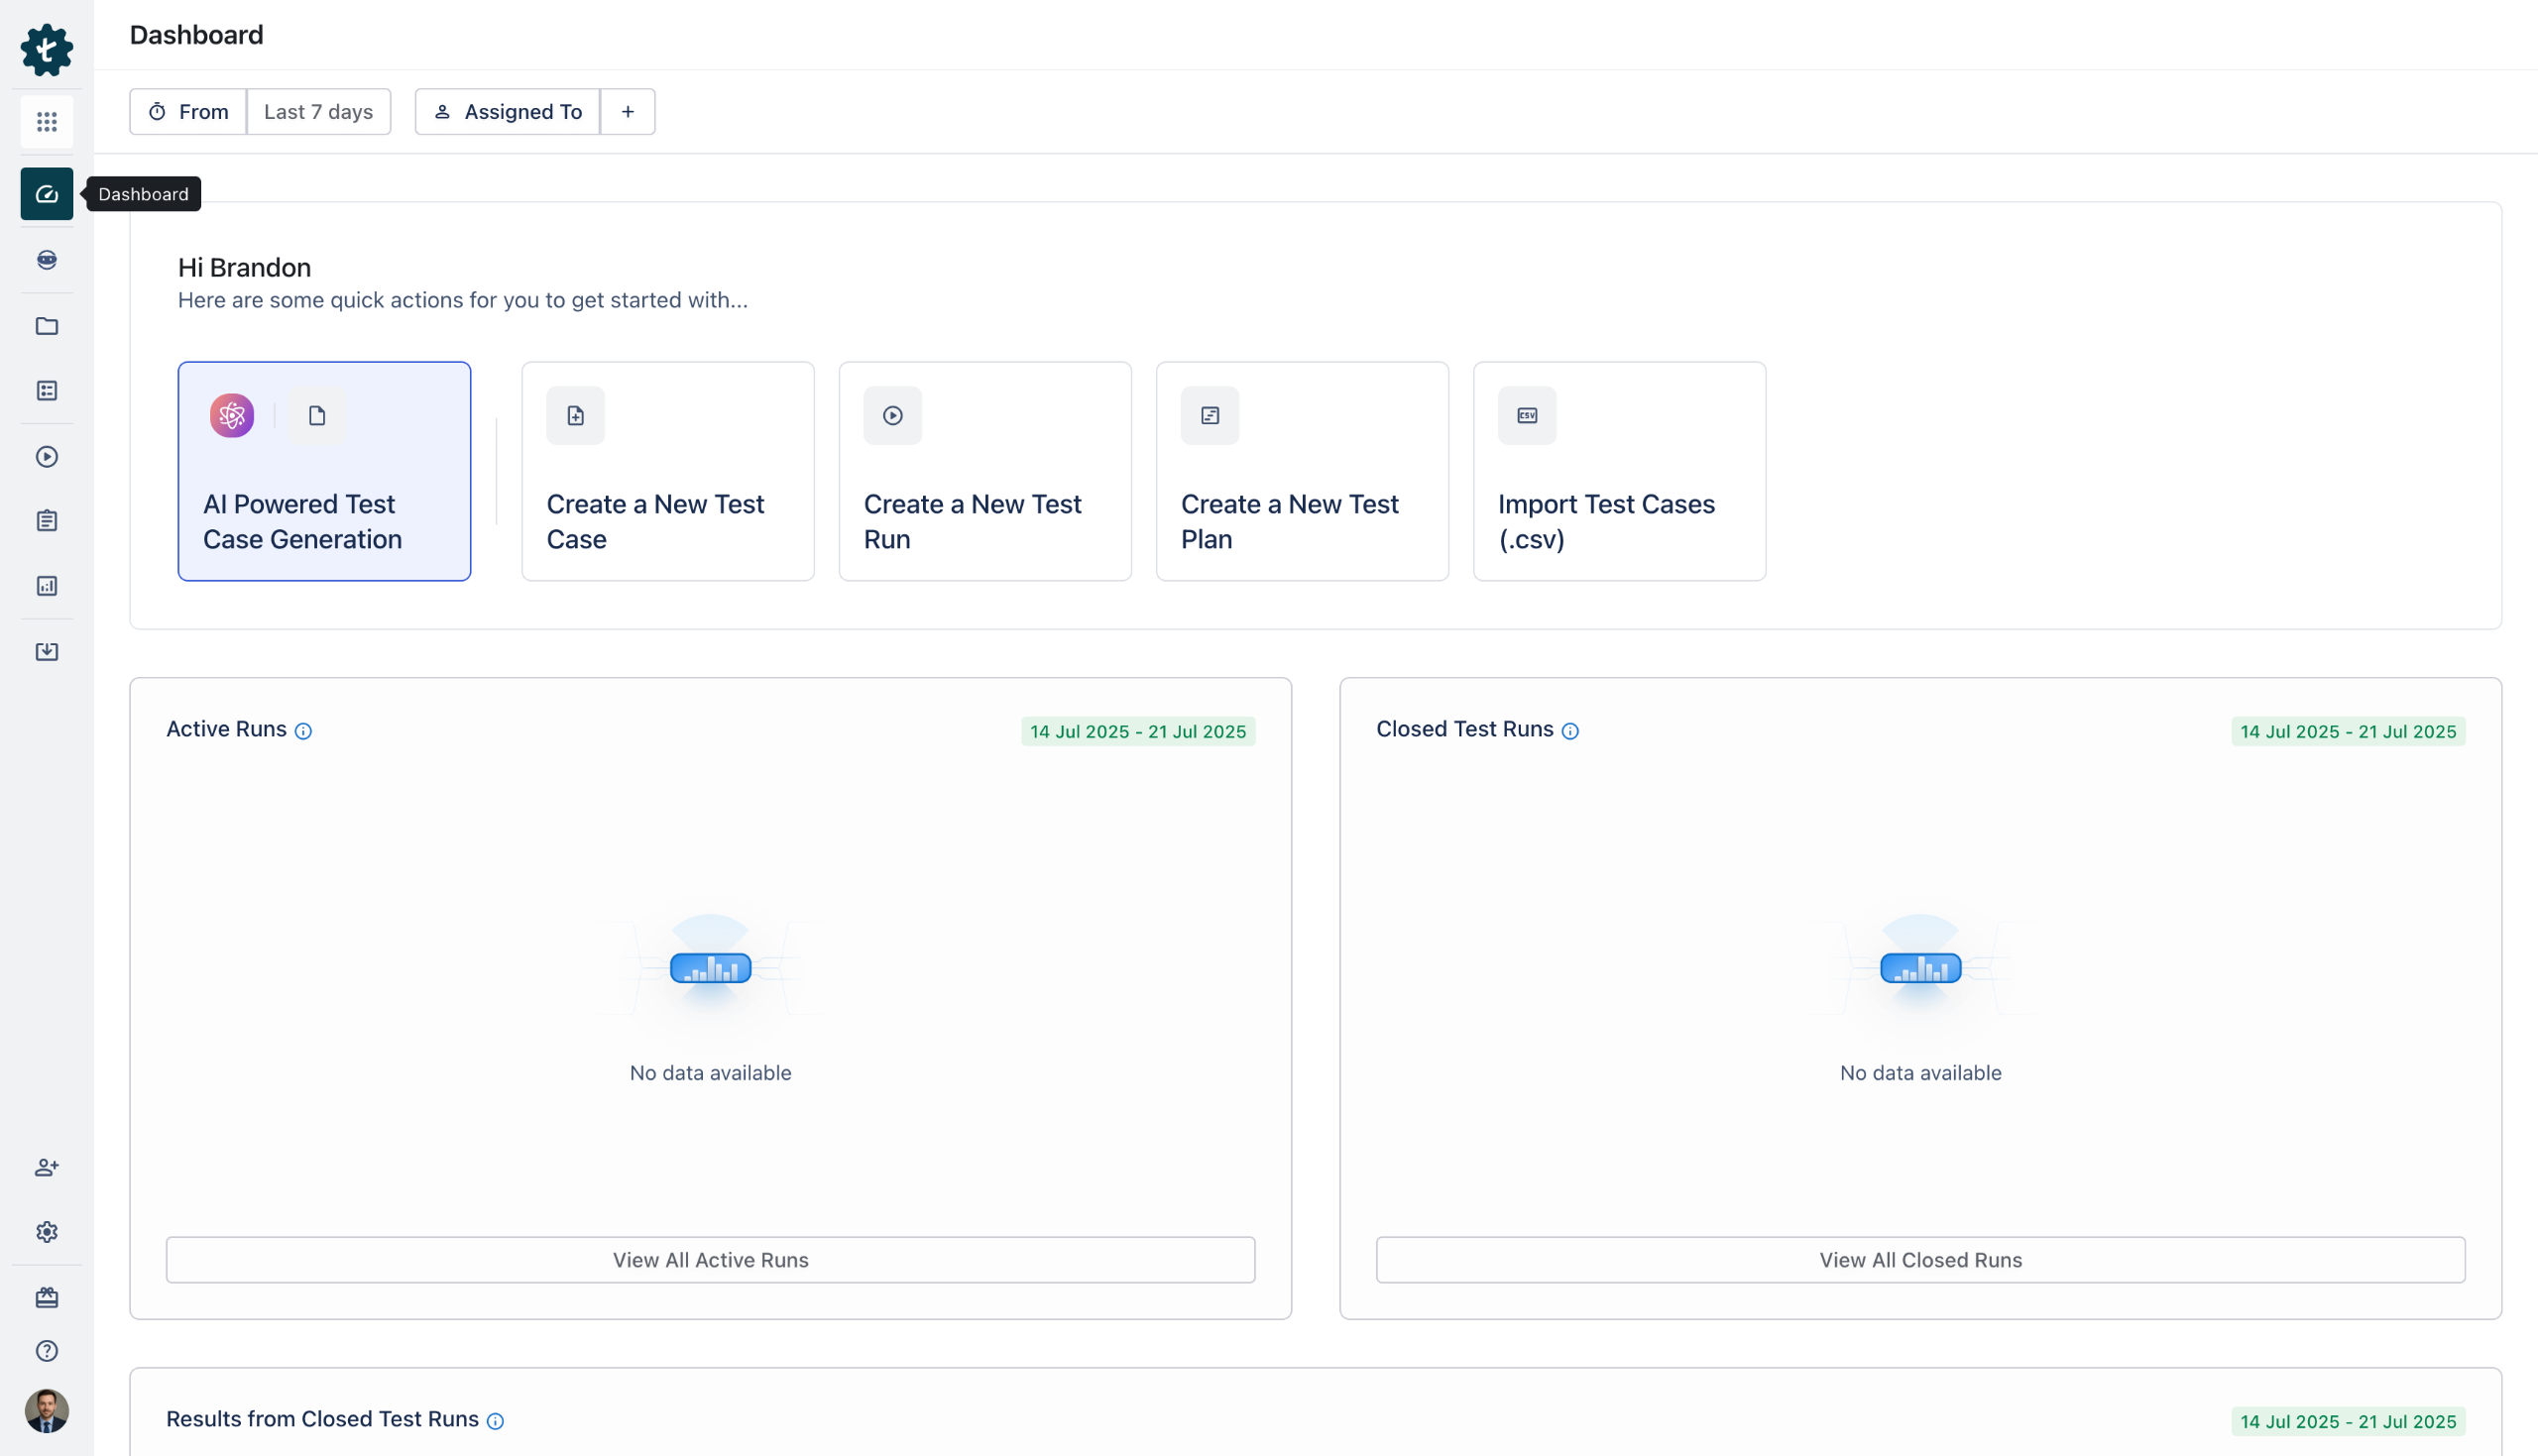Viewport: 2538px width, 1456px height.
Task: Open the test runs play icon in sidebar
Action: [x=47, y=457]
